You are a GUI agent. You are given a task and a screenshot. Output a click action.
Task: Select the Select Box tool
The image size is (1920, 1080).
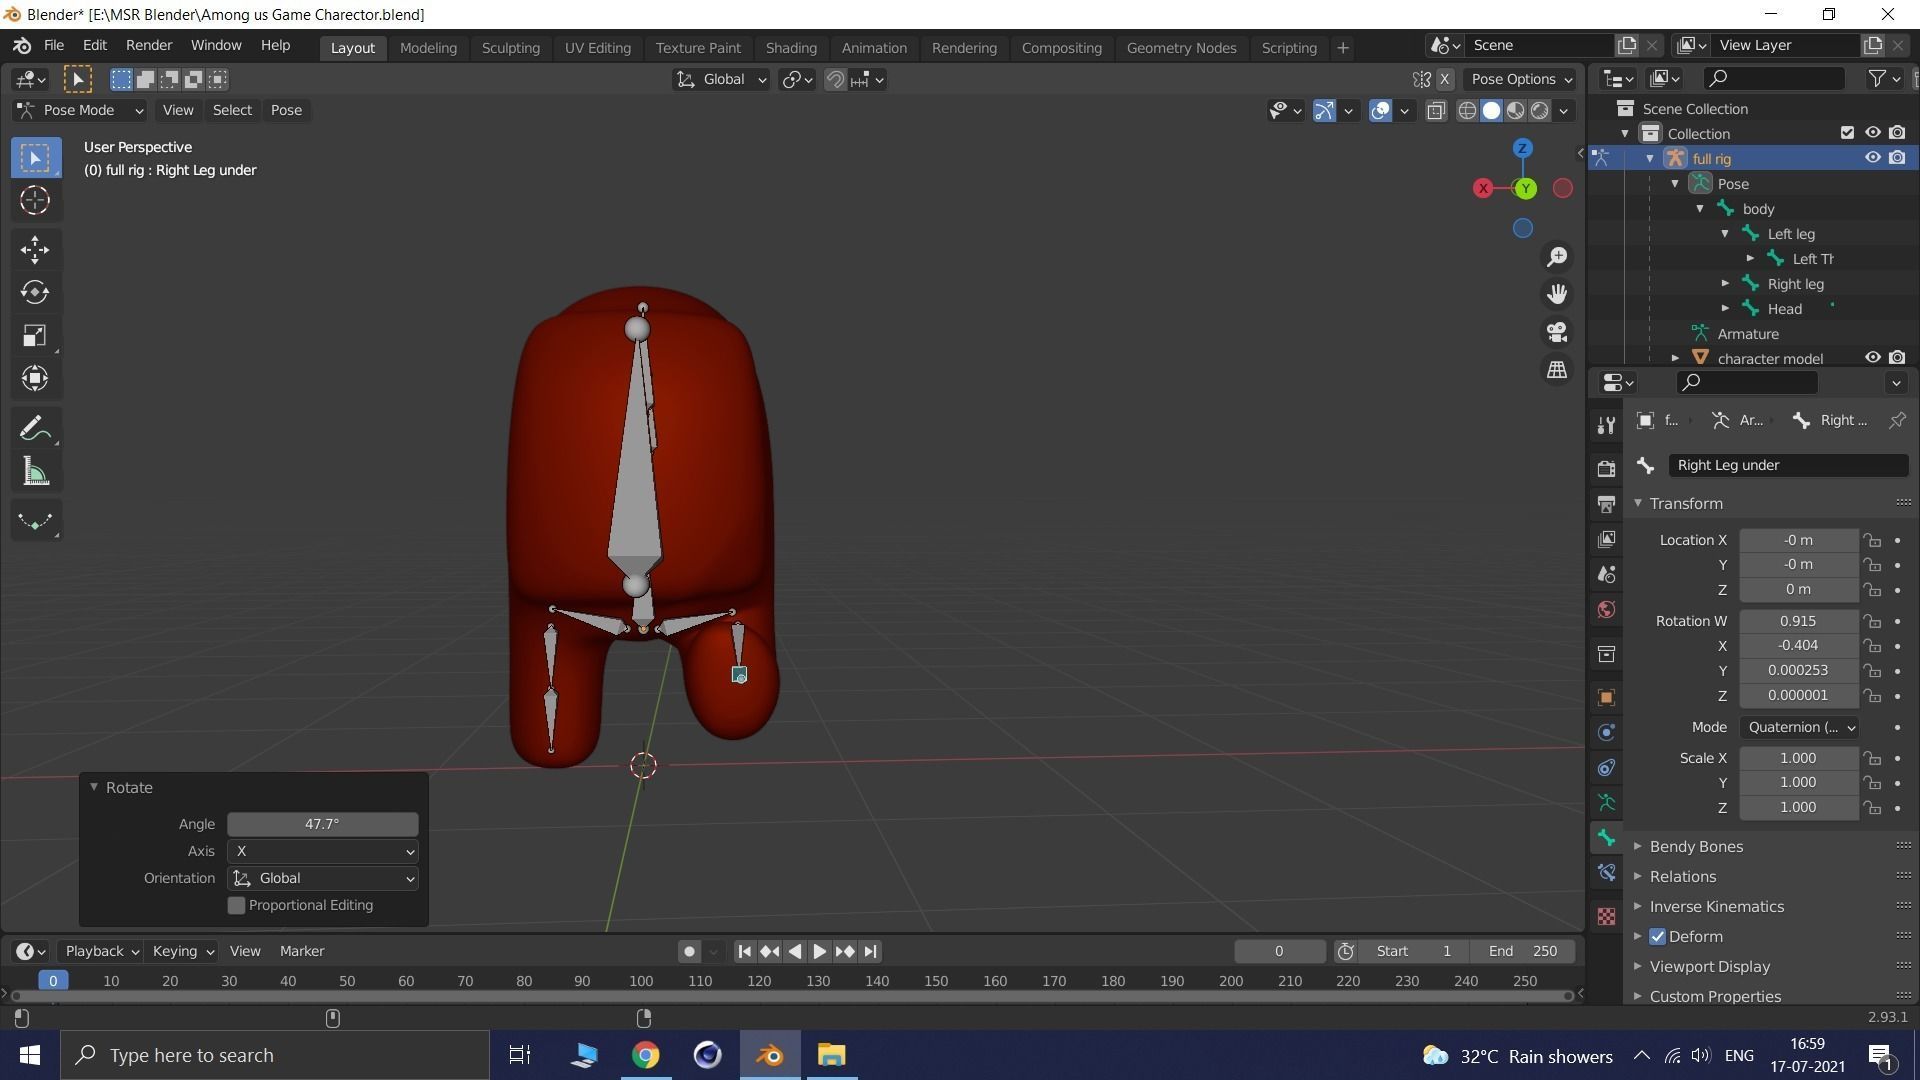click(x=35, y=158)
